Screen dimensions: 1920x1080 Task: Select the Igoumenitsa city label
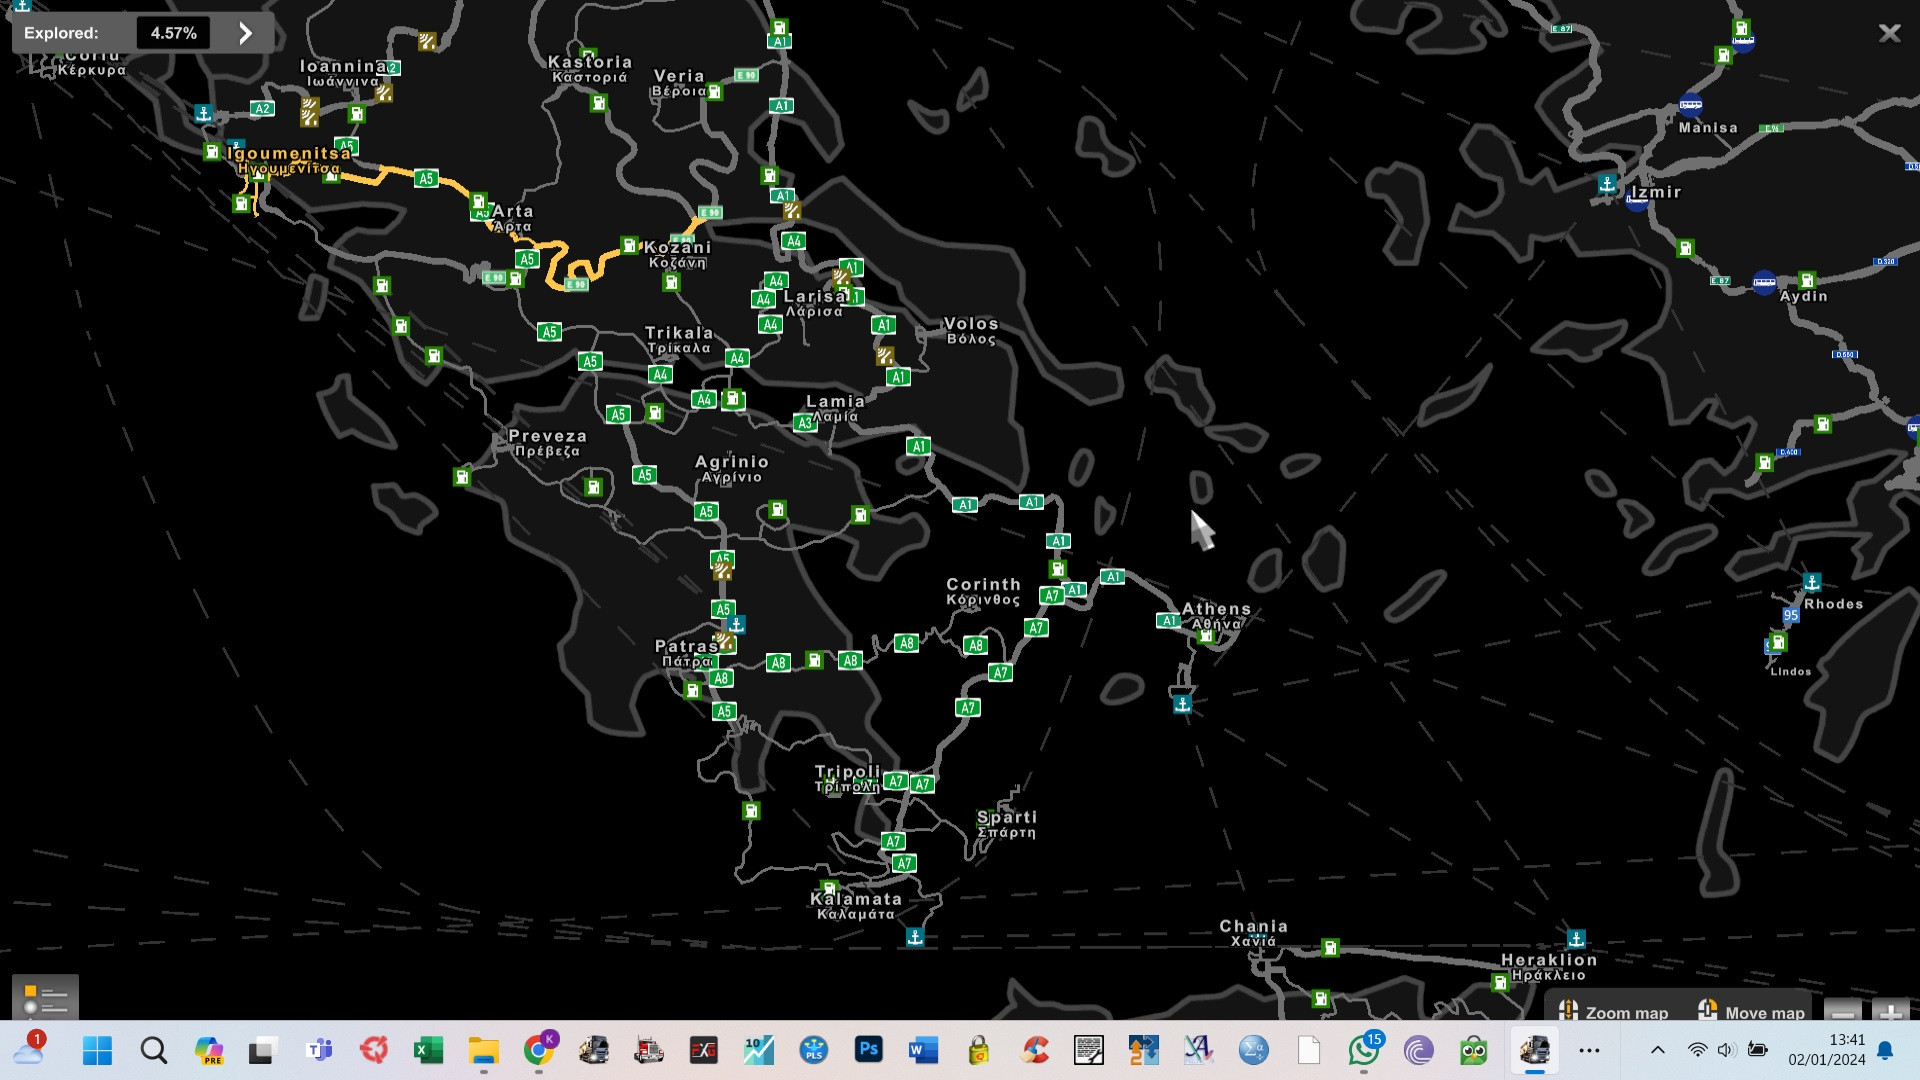pos(289,153)
